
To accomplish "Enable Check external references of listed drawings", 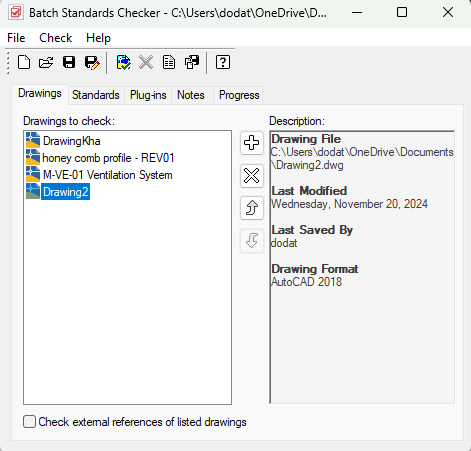I will pos(29,422).
